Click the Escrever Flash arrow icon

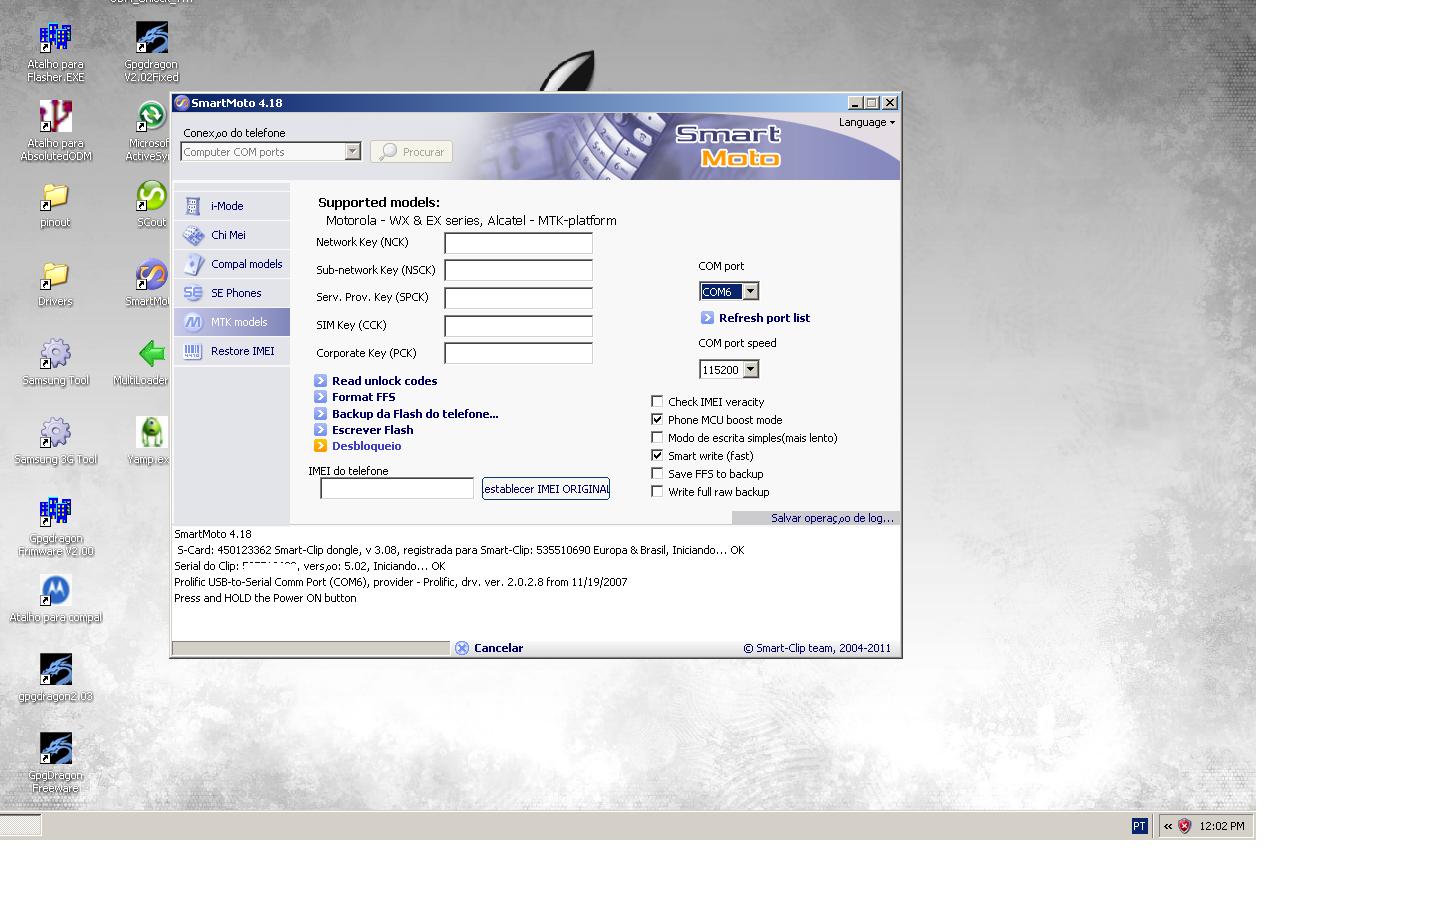320,430
